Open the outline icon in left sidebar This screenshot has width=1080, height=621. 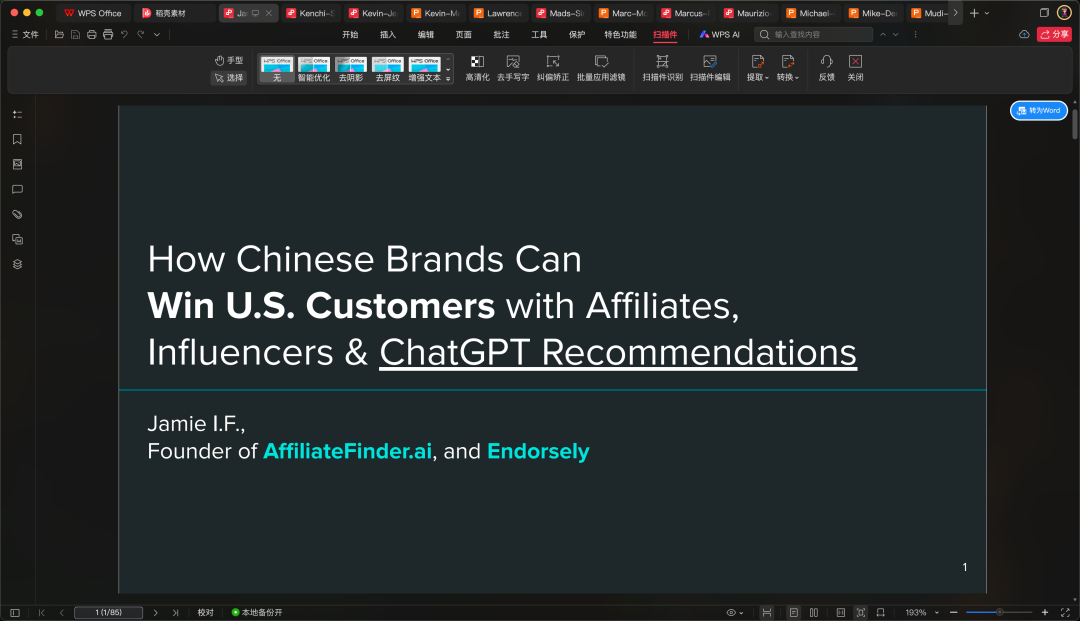17,114
